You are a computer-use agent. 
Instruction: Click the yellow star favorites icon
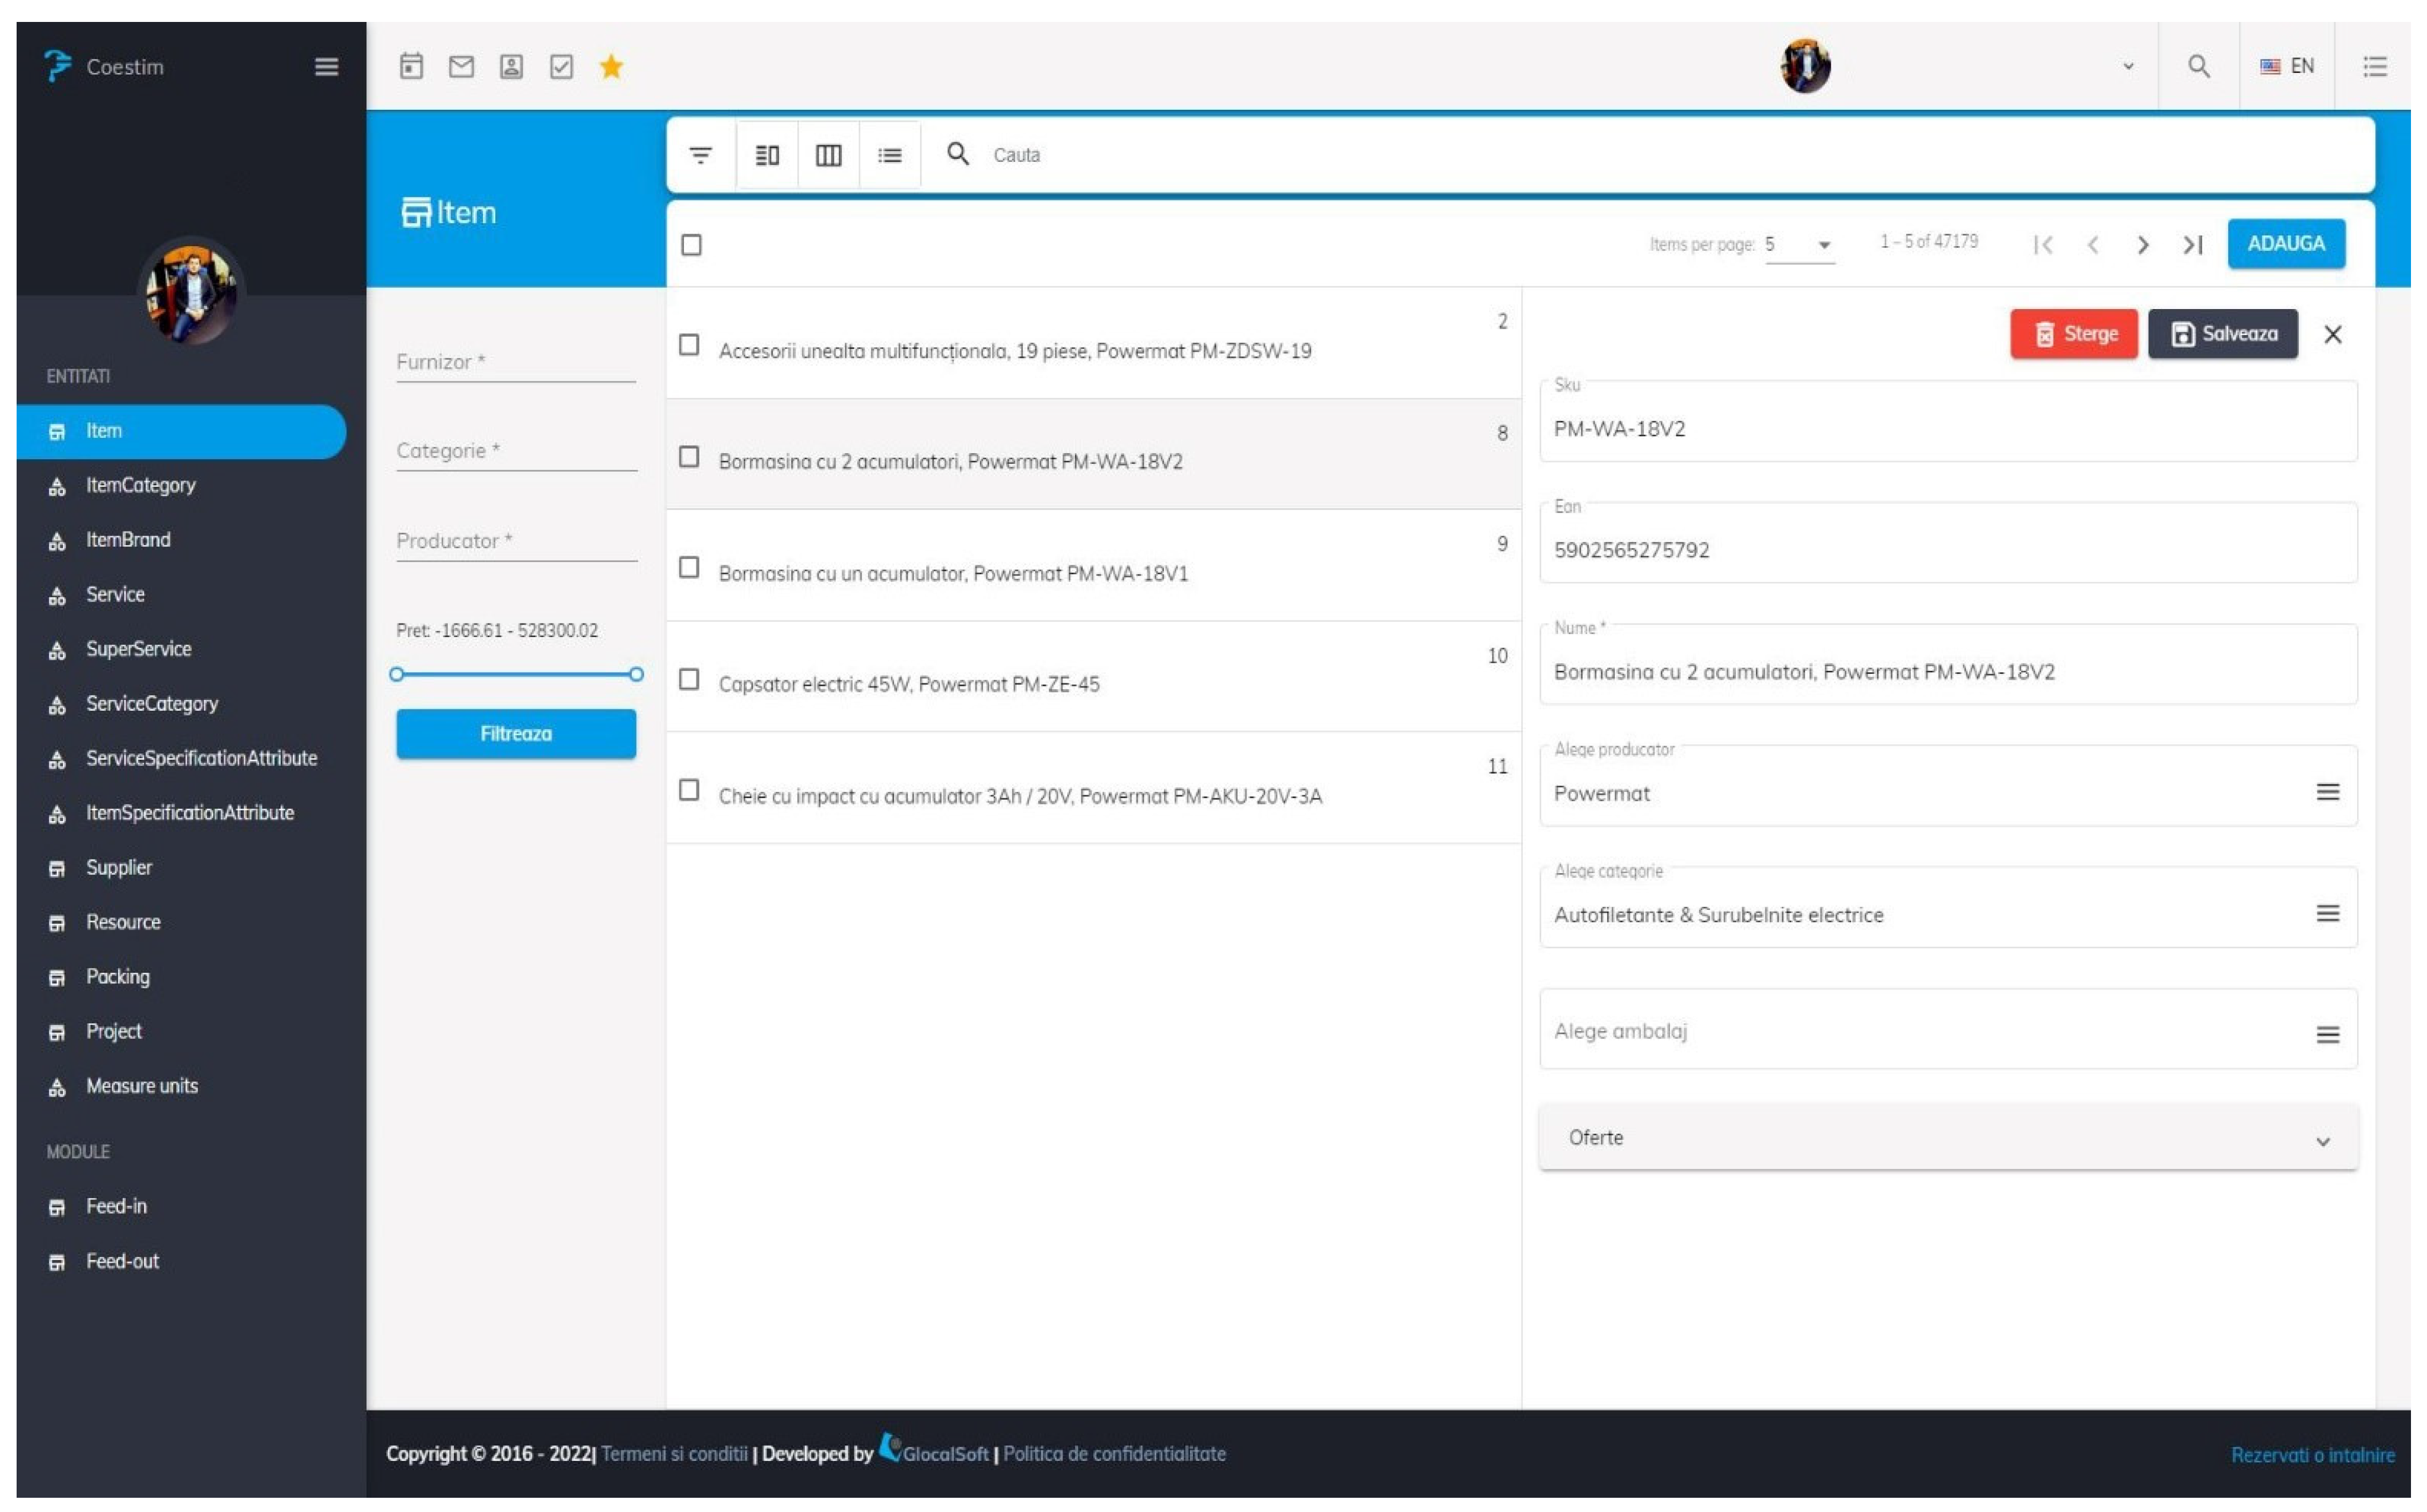click(x=611, y=67)
